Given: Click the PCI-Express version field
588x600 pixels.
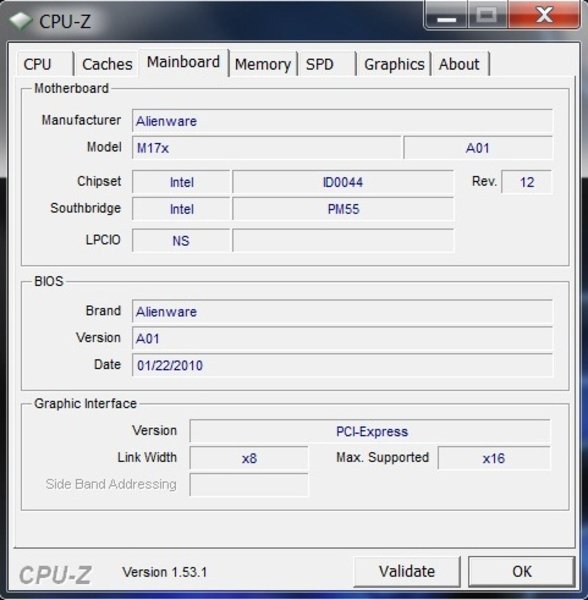Looking at the screenshot, I should point(370,431).
